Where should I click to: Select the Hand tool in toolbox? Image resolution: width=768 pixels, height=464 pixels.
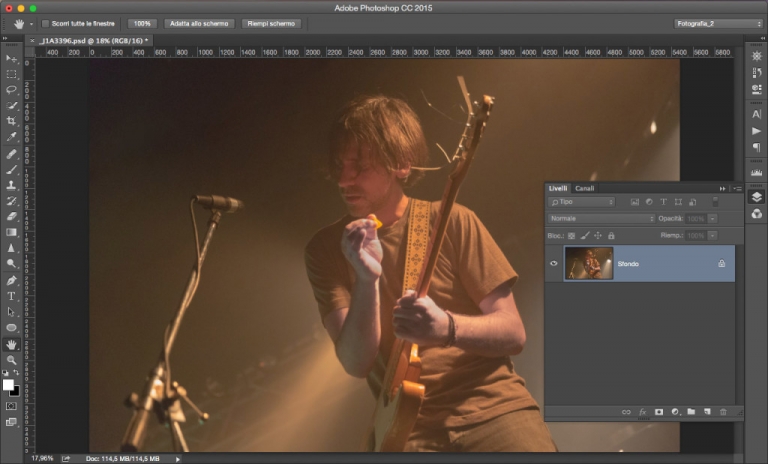[11, 344]
